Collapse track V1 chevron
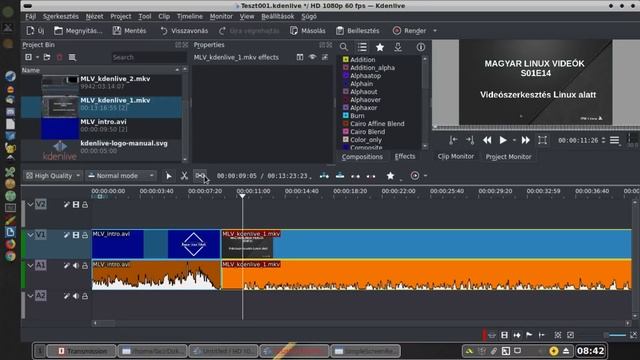640x360 pixels. tap(30, 235)
